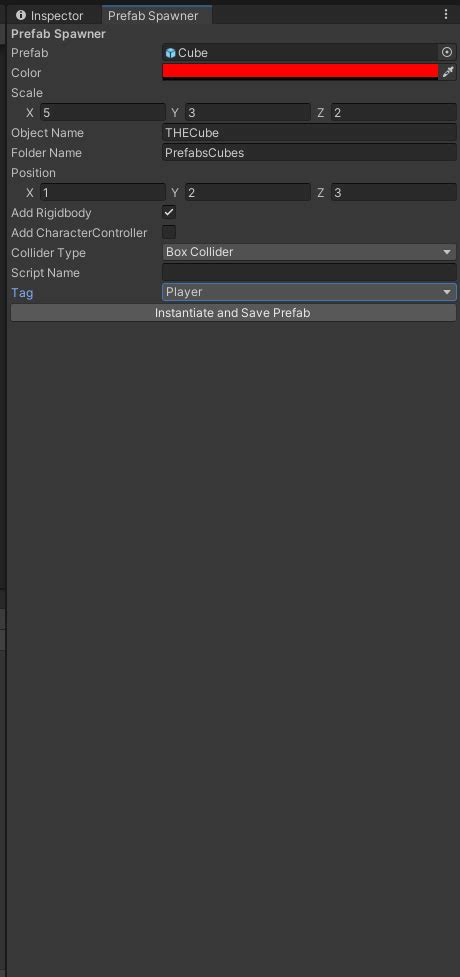Click the Add Rigidbody label
Image resolution: width=460 pixels, height=977 pixels.
(x=51, y=213)
